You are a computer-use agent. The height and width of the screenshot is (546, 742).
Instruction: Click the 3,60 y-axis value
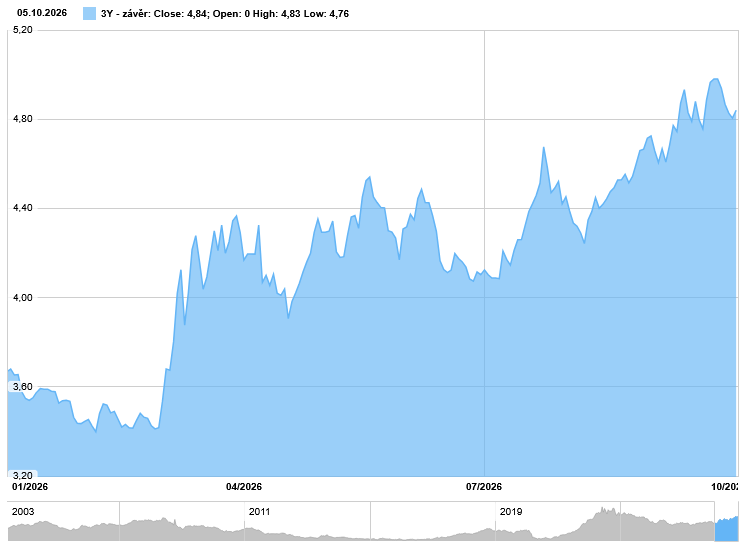tap(23, 387)
